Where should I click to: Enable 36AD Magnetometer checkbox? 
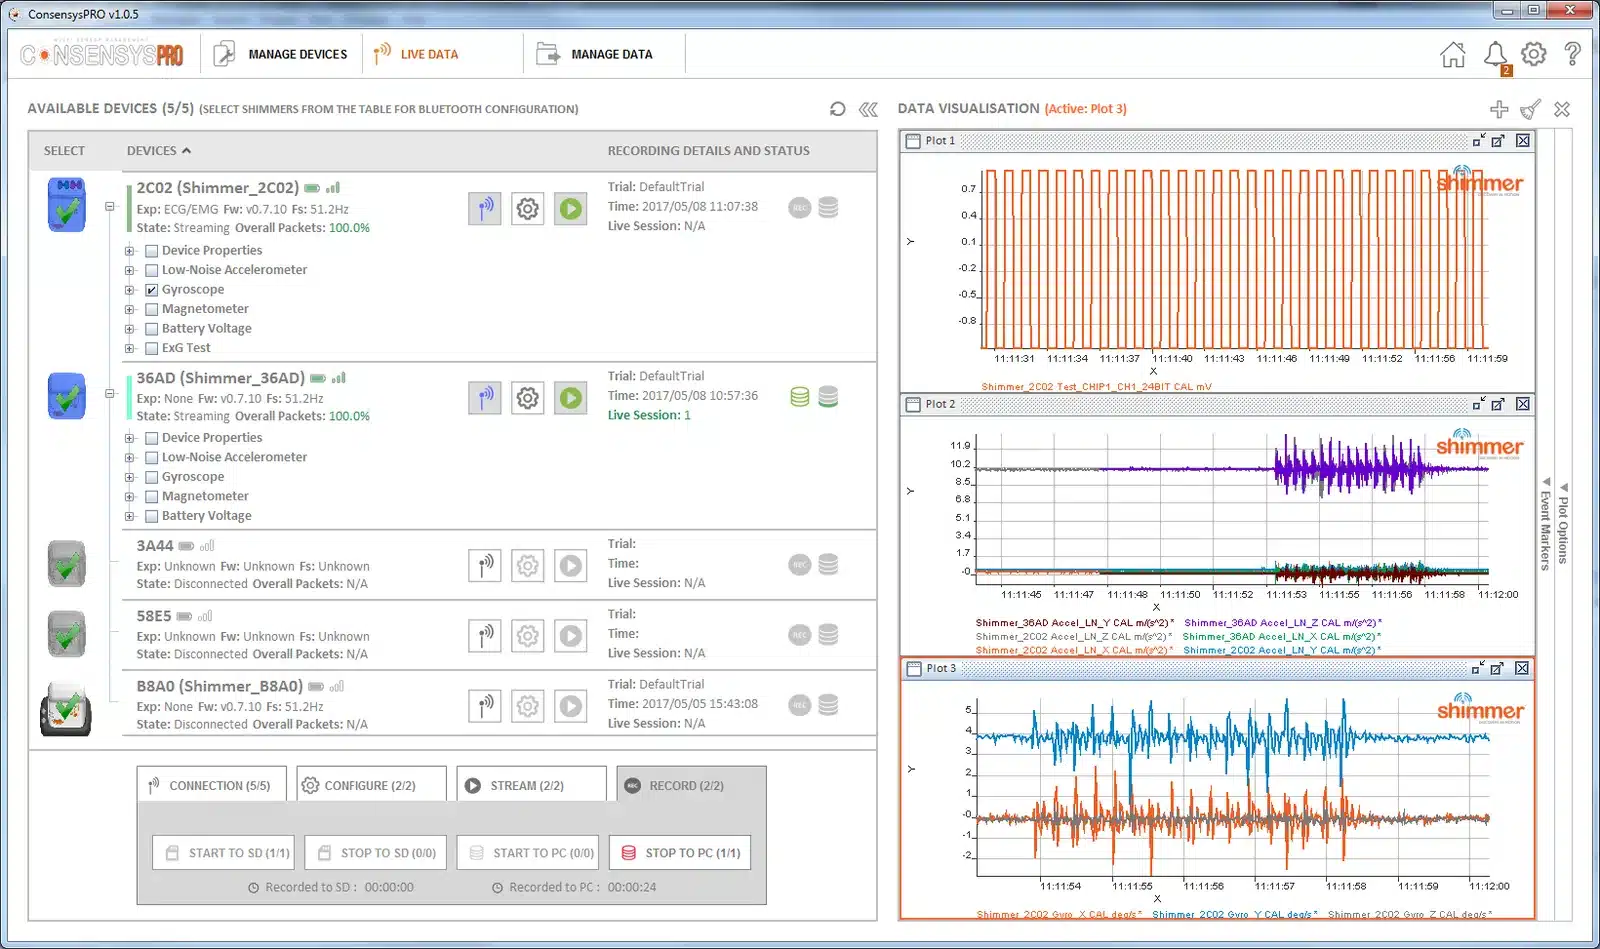pyautogui.click(x=152, y=497)
